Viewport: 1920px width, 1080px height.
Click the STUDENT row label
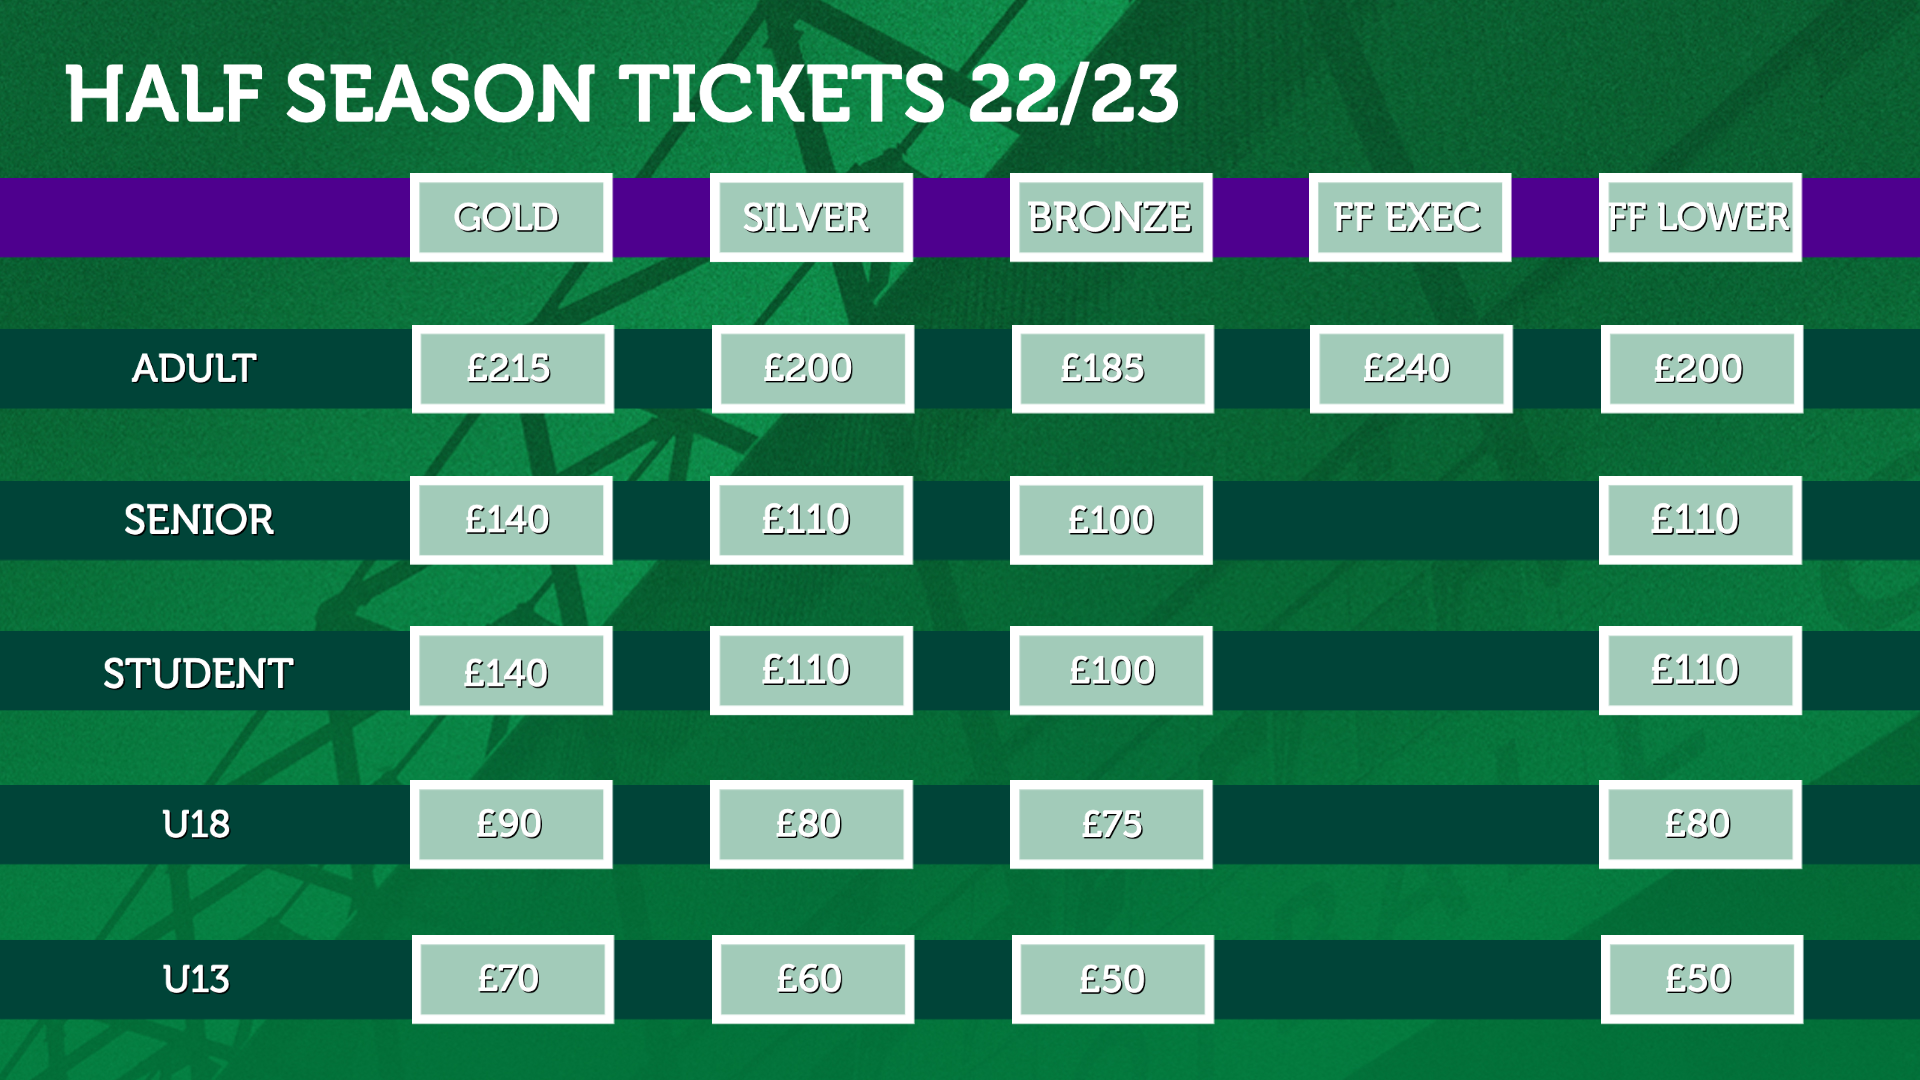point(198,673)
